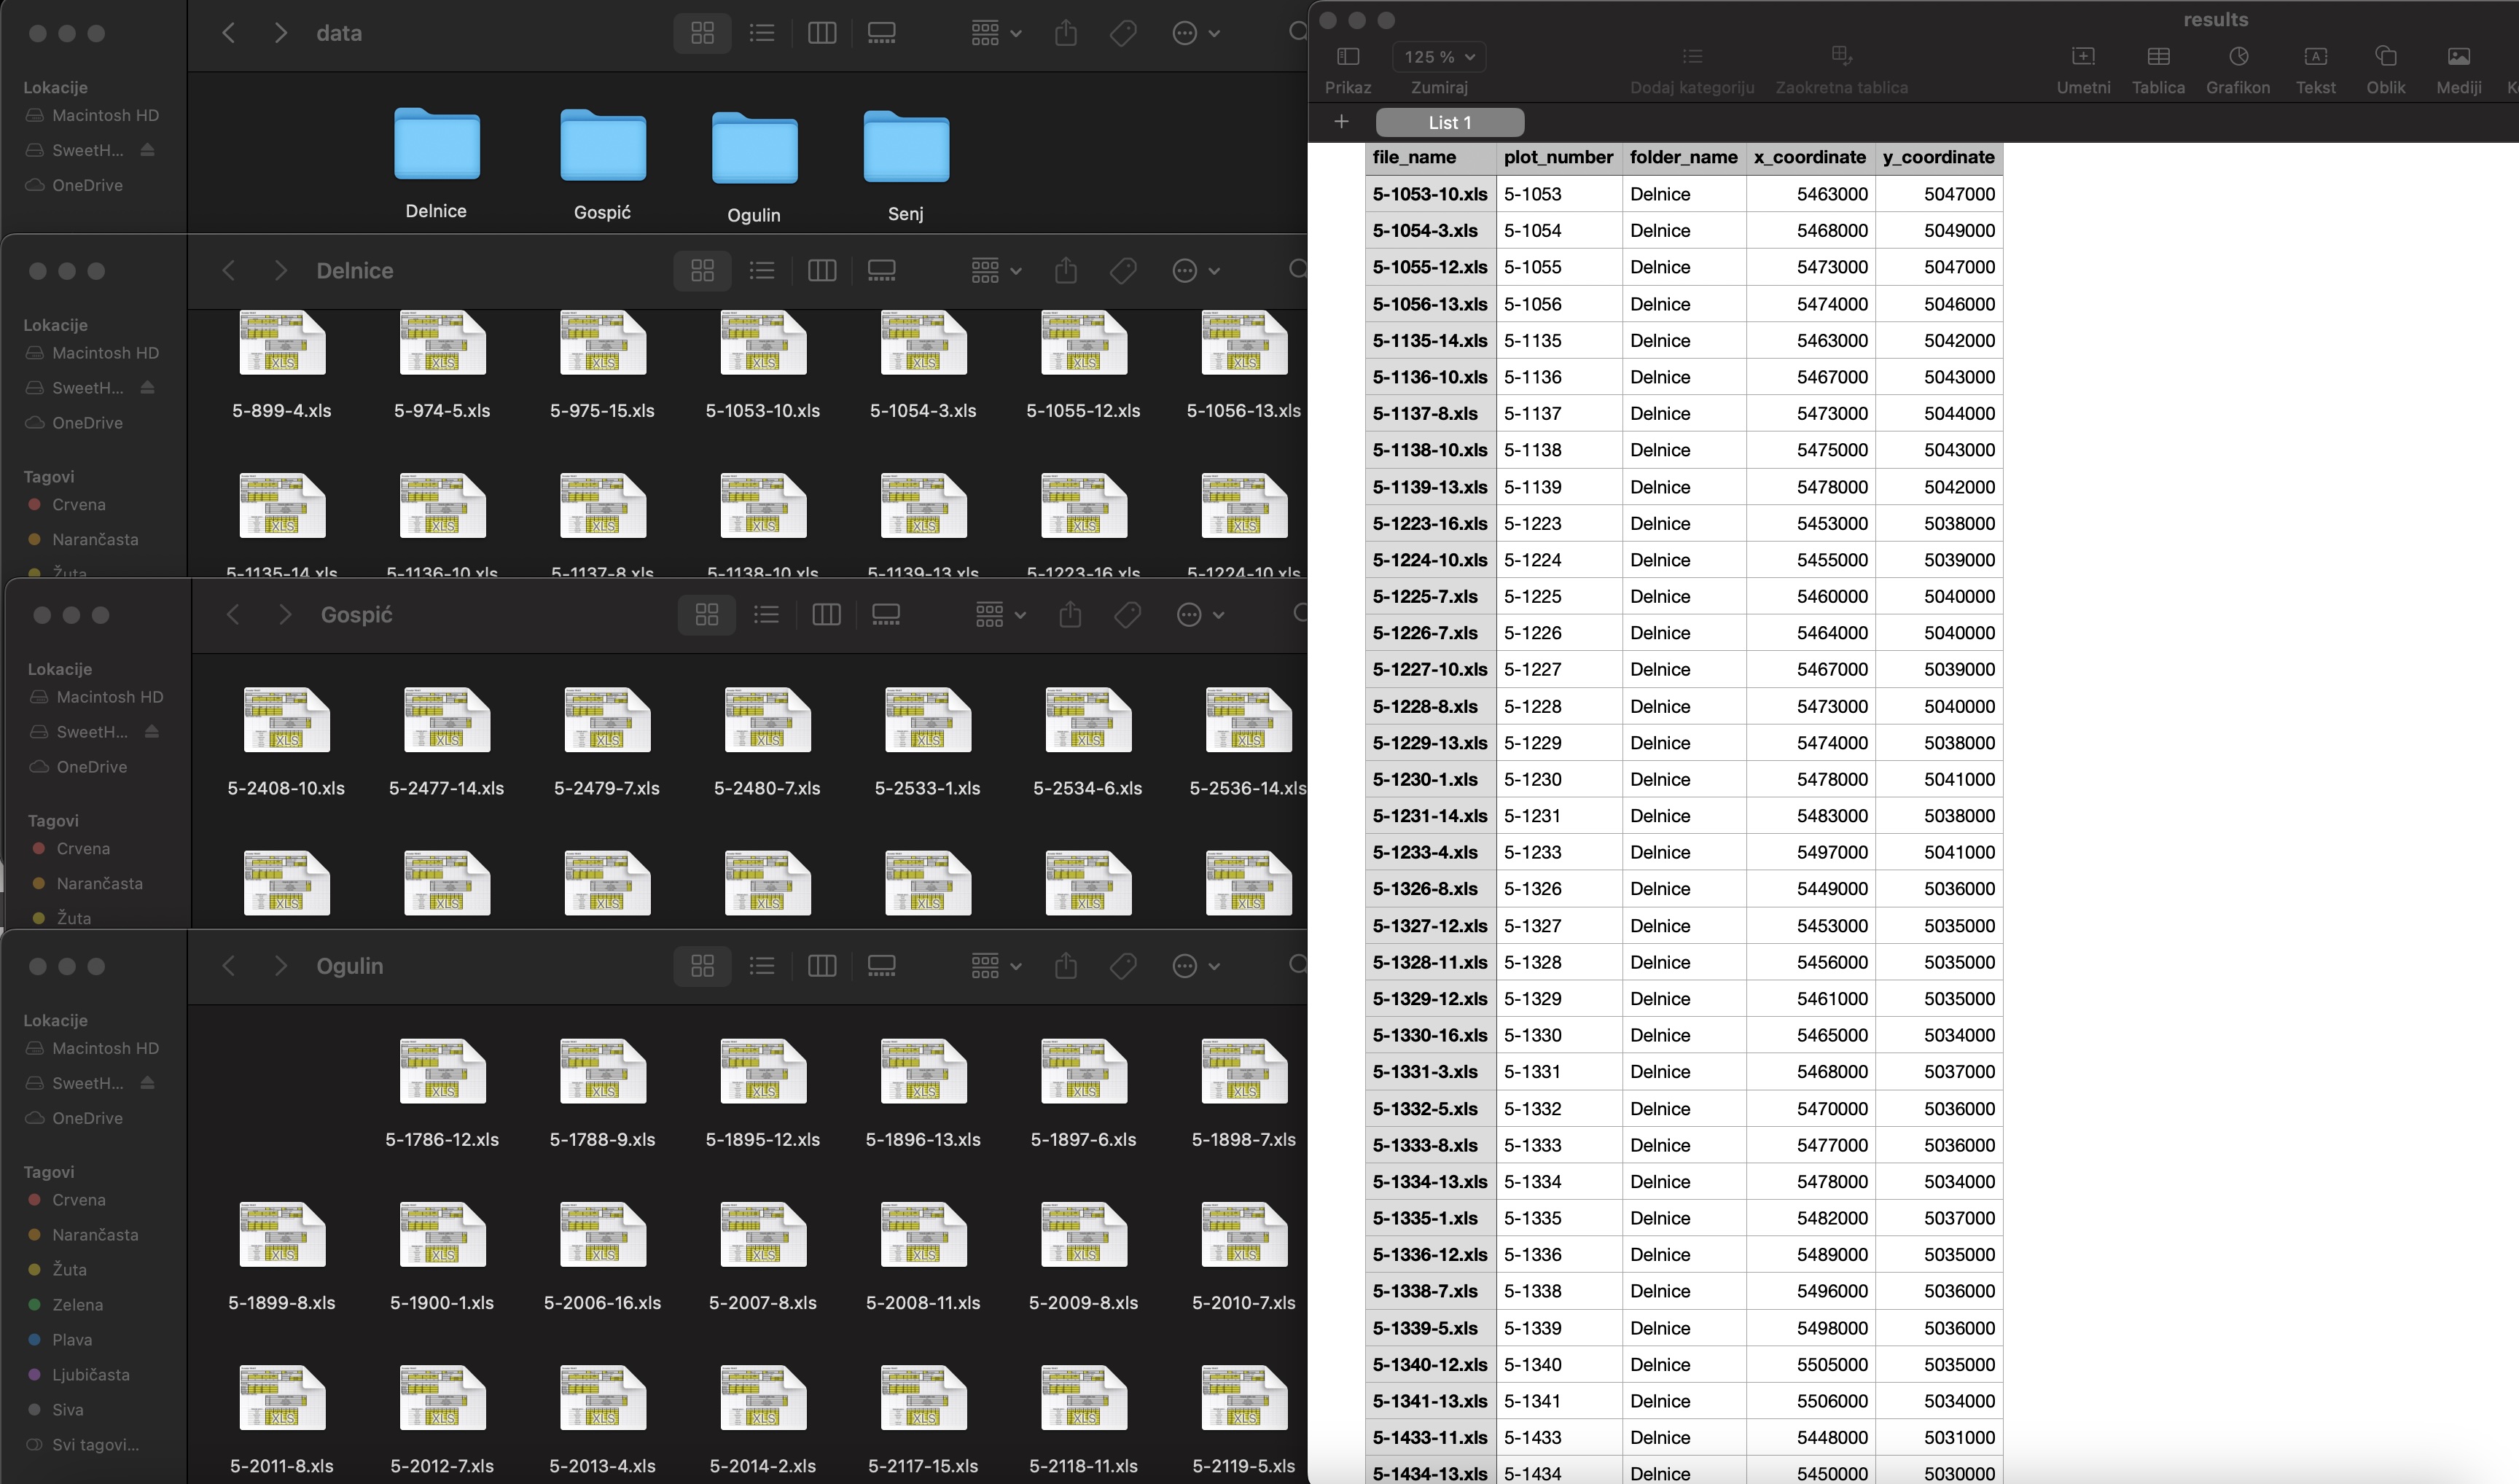Click tag icon in data window toolbar
2519x1484 pixels.
click(1123, 34)
